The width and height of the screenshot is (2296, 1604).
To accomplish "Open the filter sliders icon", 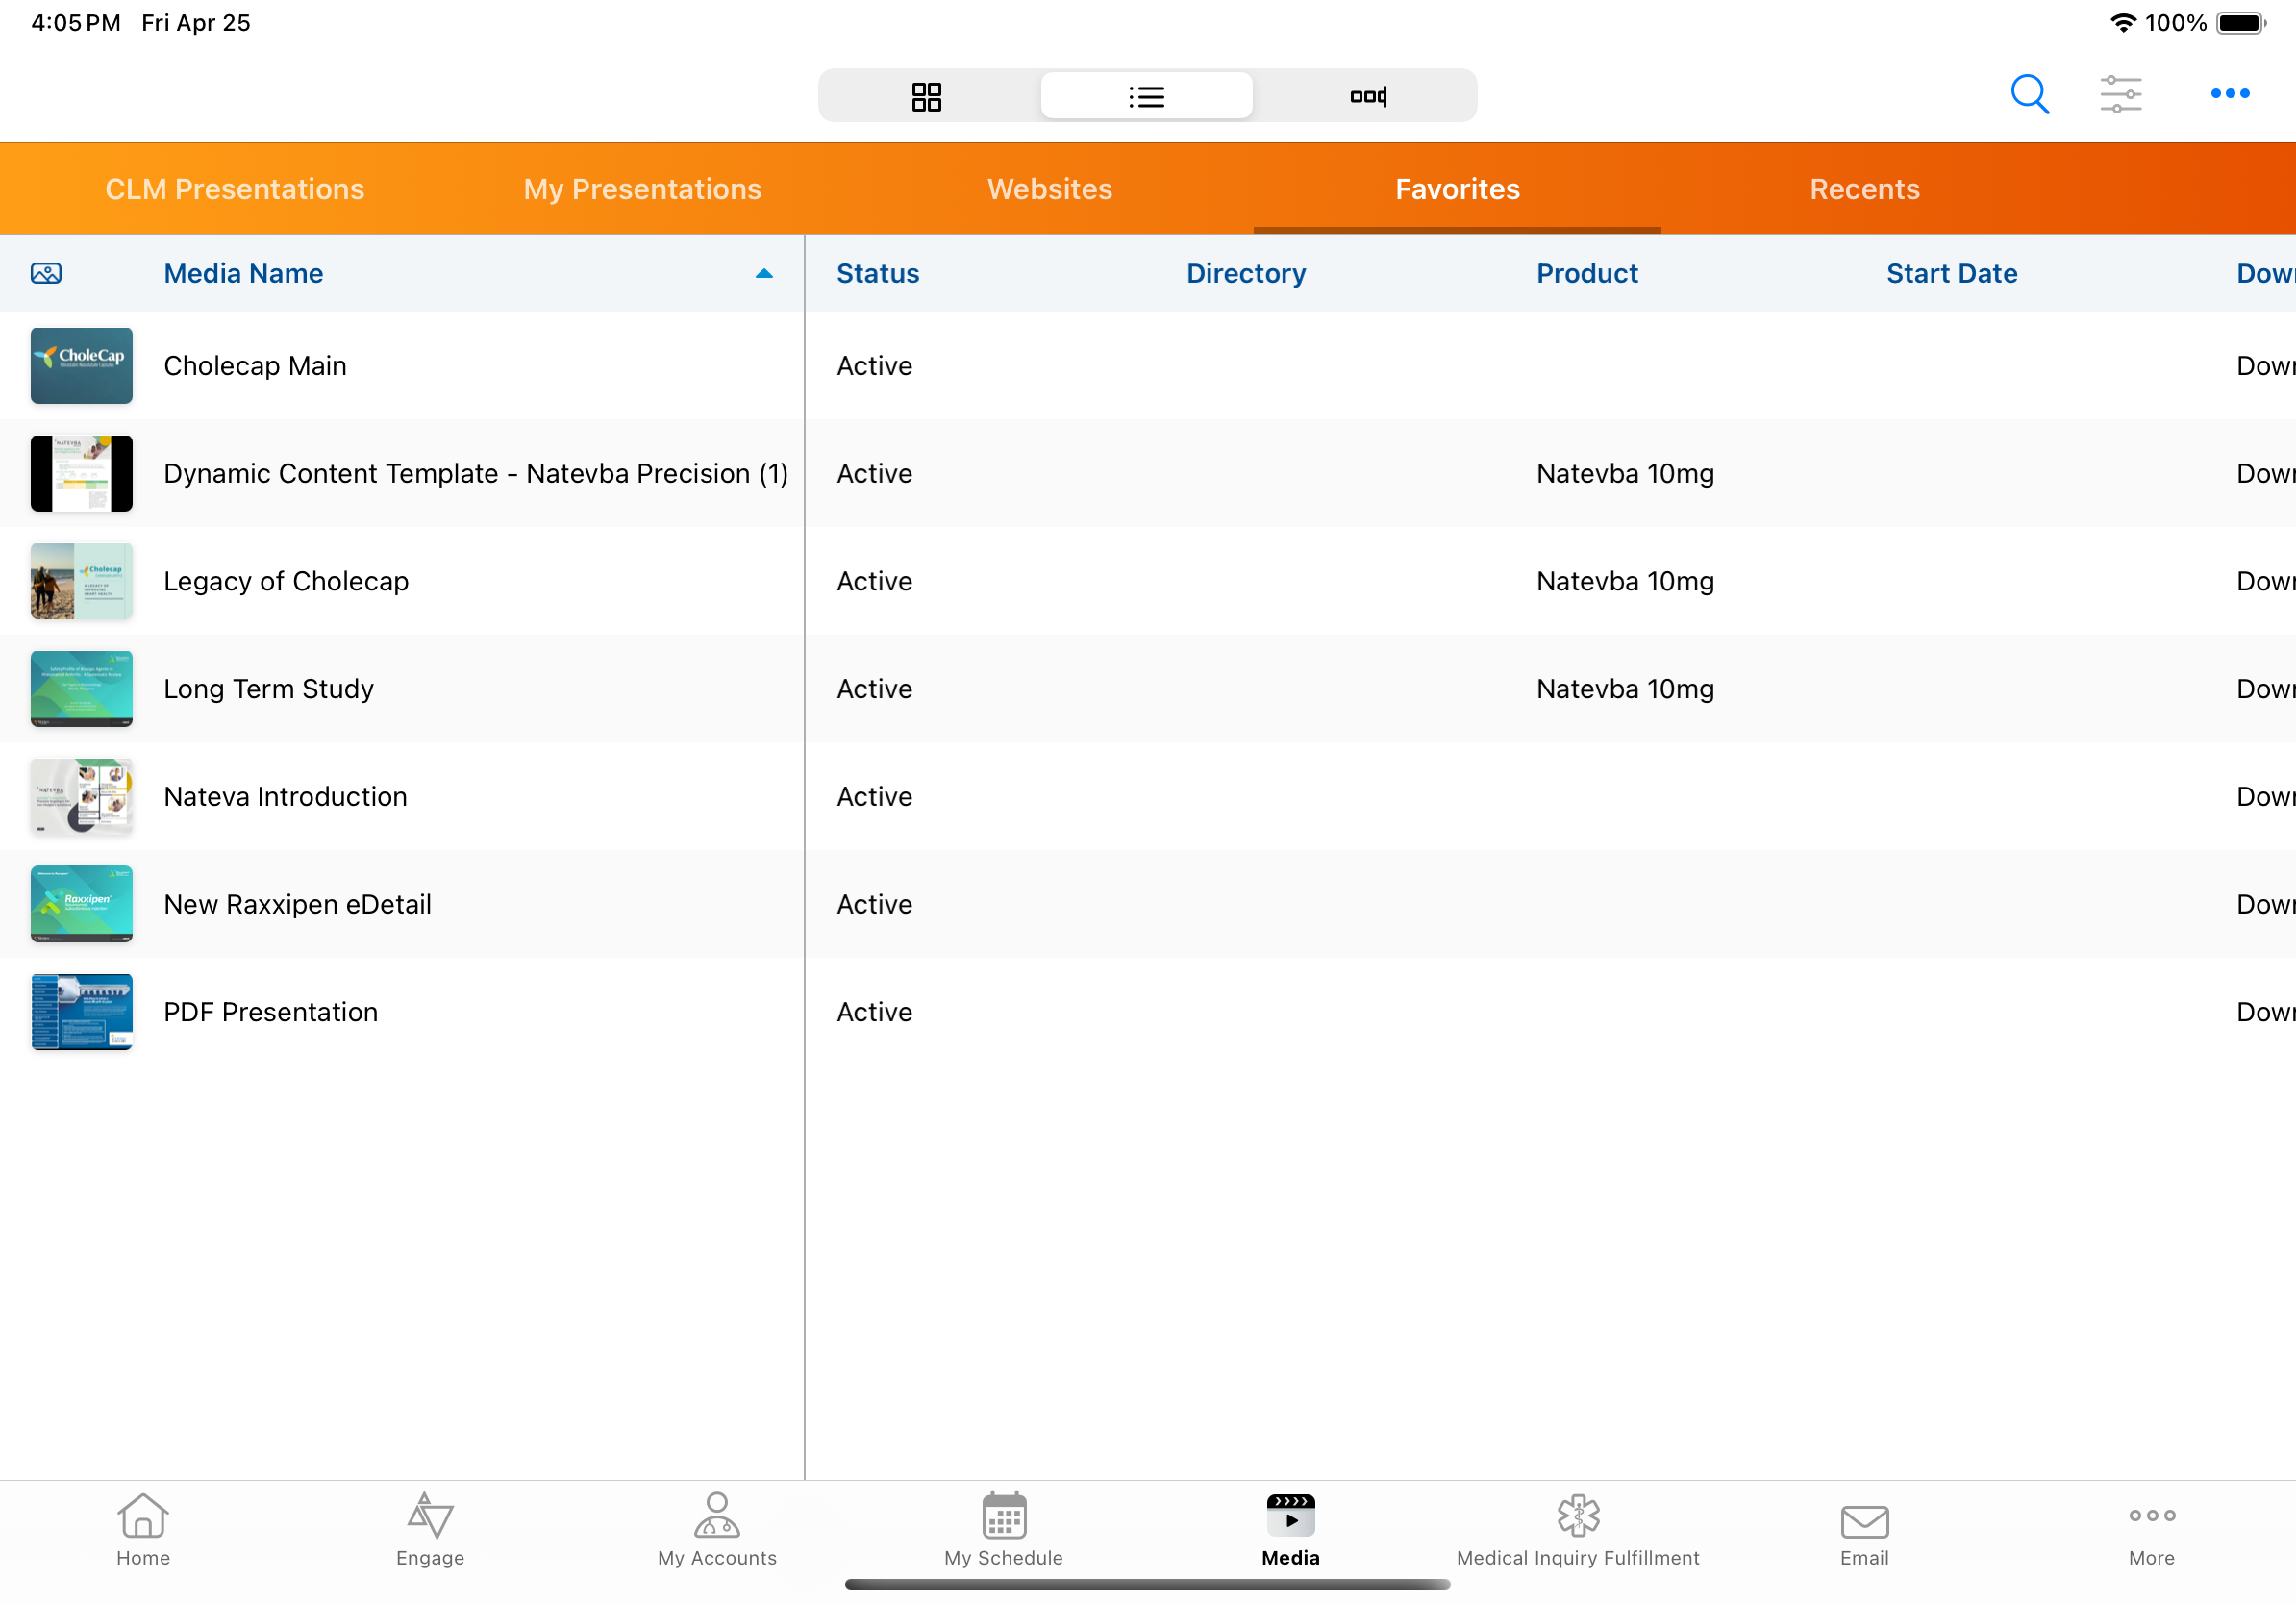I will (2120, 94).
